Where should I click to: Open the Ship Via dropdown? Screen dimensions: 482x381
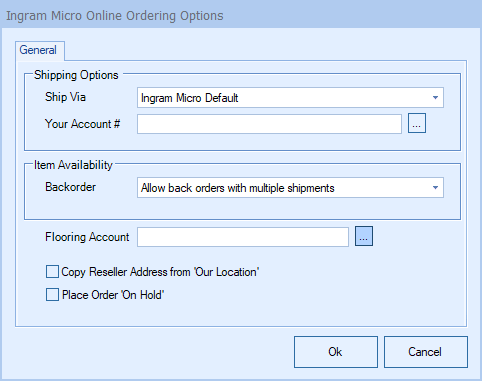(290, 98)
